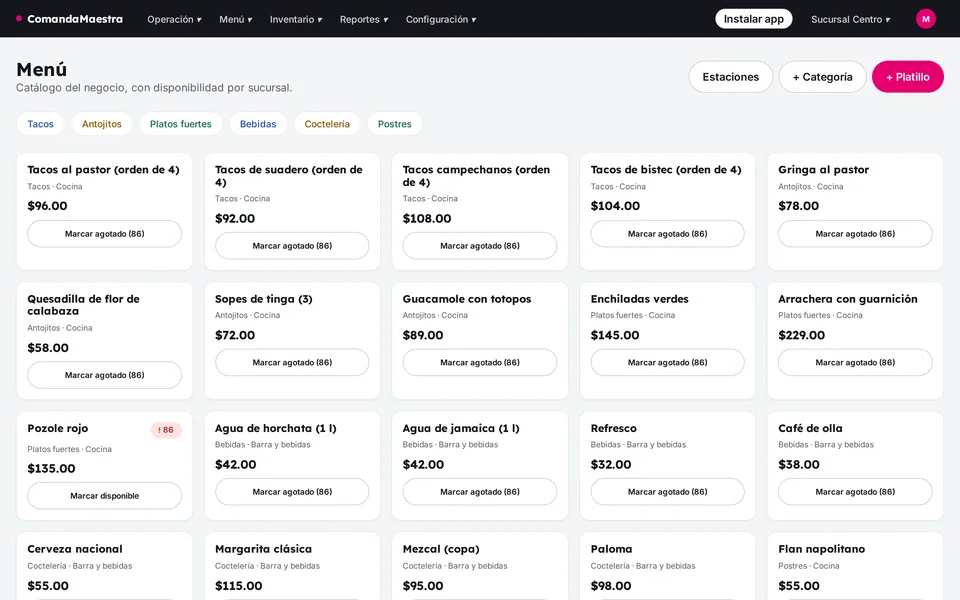Click the $145.00 price on Enchiladas verdes

(615, 335)
